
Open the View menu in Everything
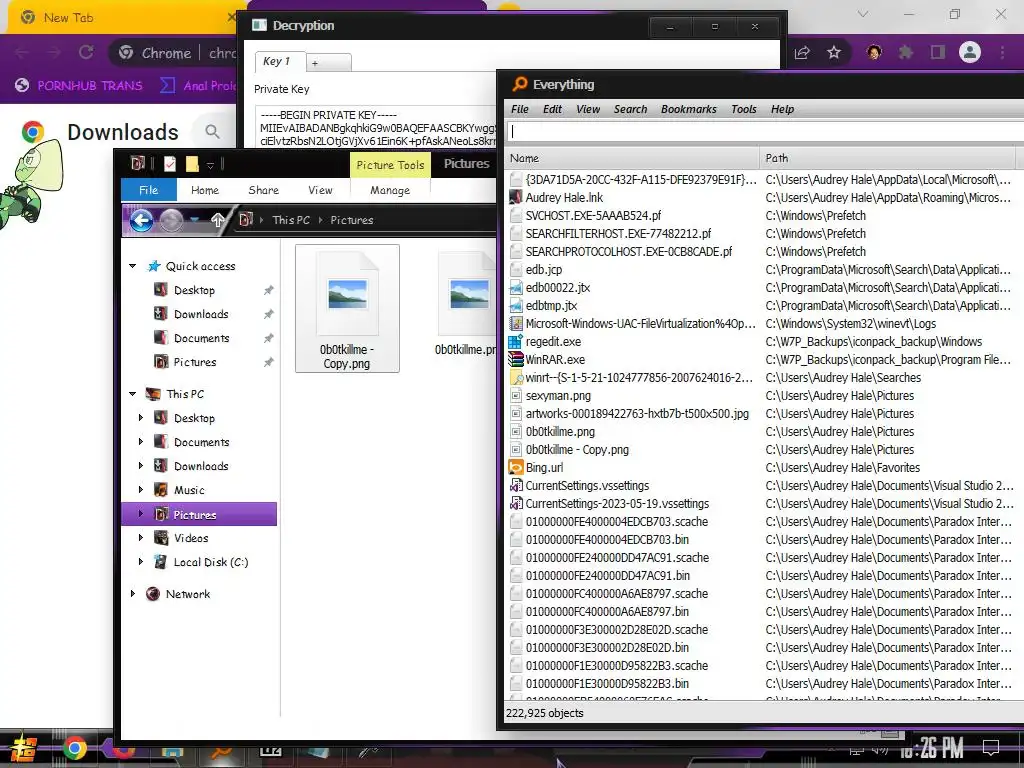588,109
